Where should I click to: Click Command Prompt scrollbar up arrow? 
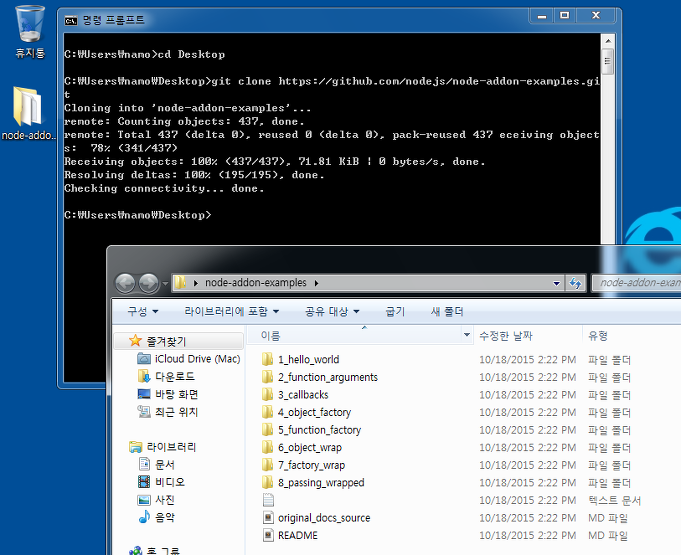pyautogui.click(x=608, y=41)
